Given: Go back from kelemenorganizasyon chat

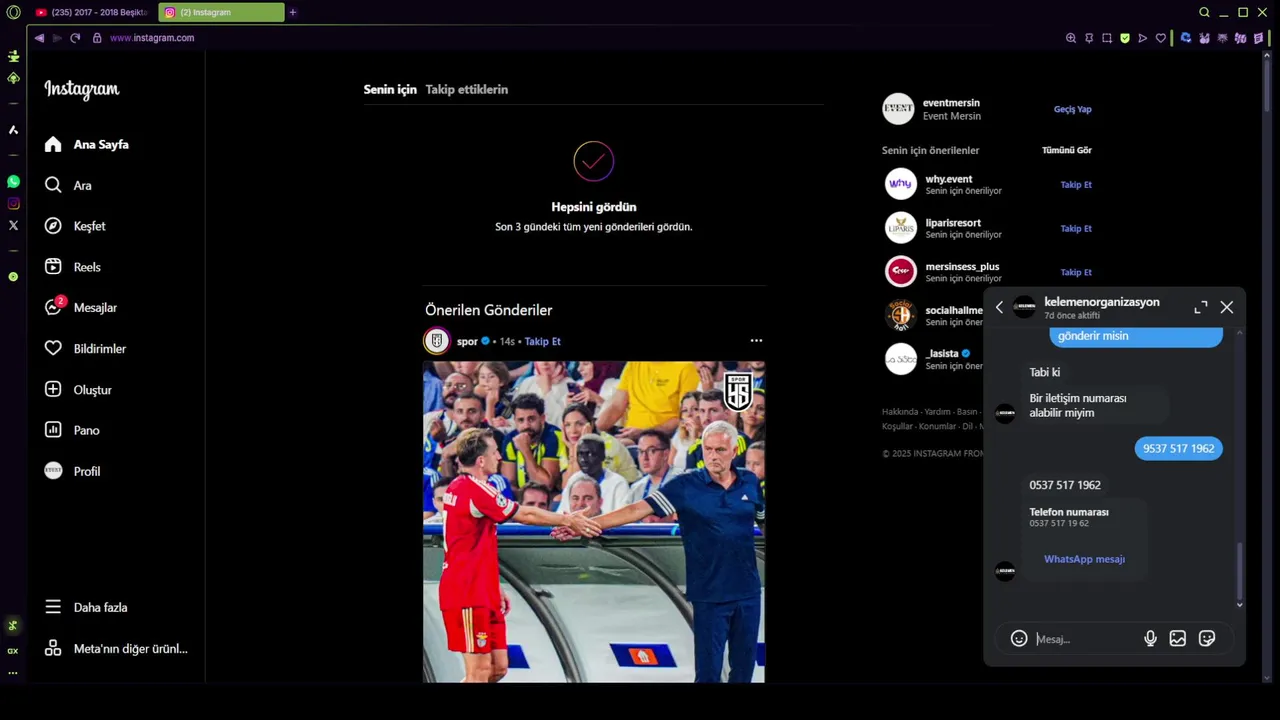Looking at the screenshot, I should (999, 307).
